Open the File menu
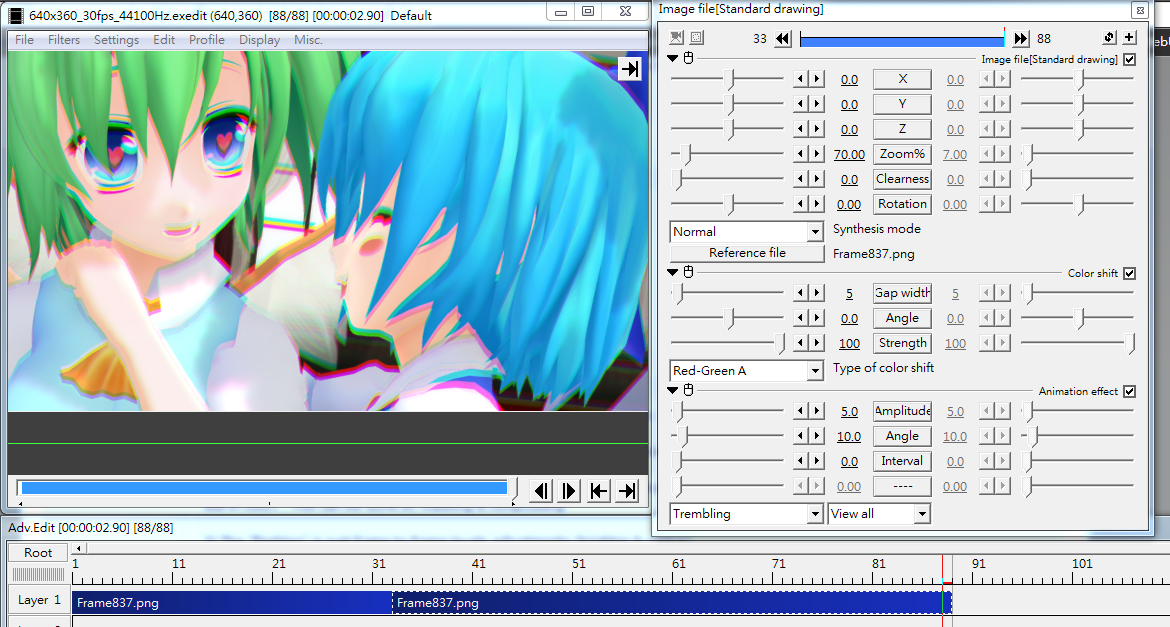 (x=25, y=40)
